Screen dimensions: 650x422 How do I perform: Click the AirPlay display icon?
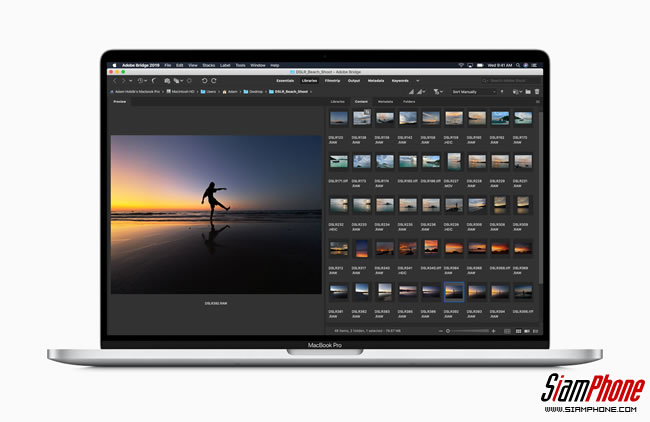pyautogui.click(x=470, y=65)
